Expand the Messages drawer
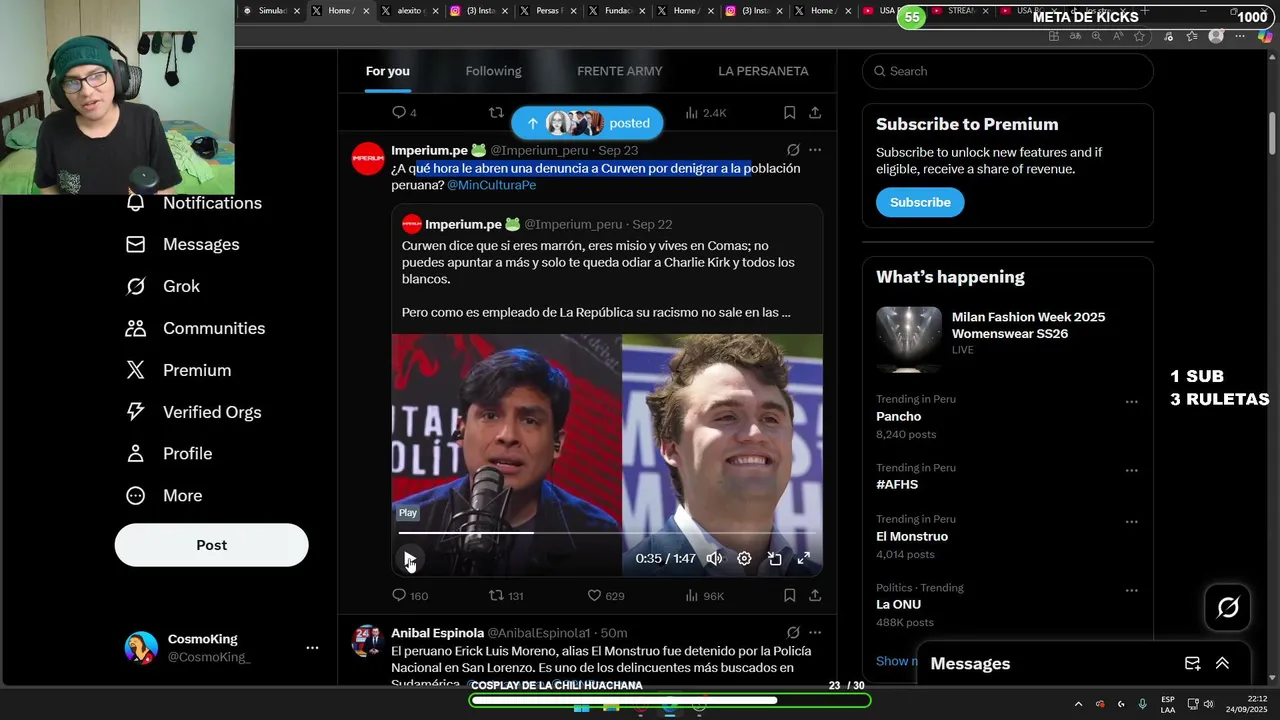Screen dimensions: 1280x720 pos(1222,663)
